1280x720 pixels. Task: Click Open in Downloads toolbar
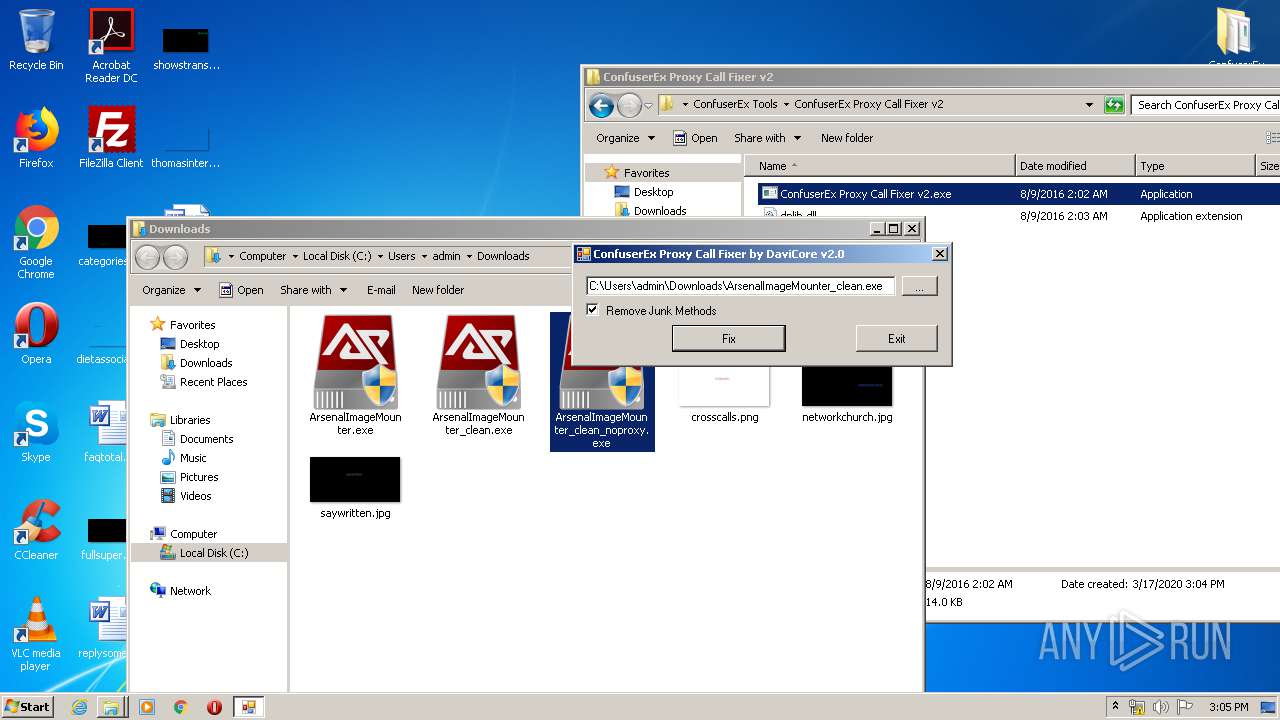click(x=241, y=290)
